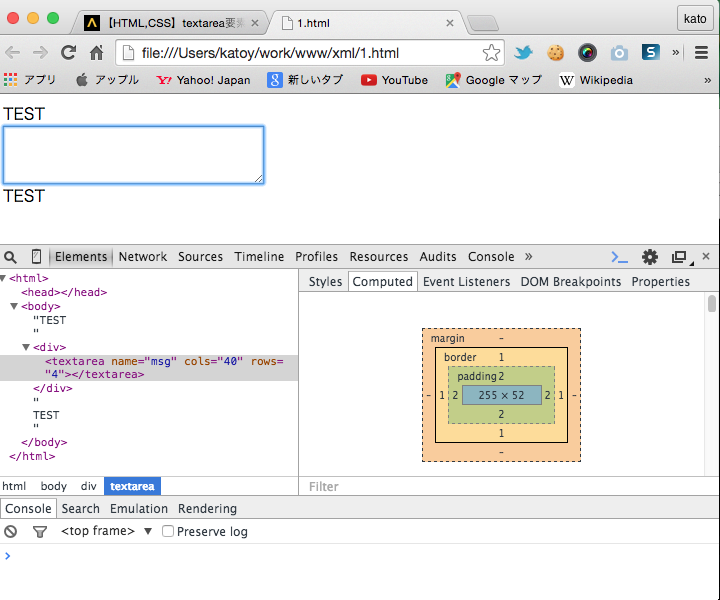Select body in the breadcrumb bar

54,486
